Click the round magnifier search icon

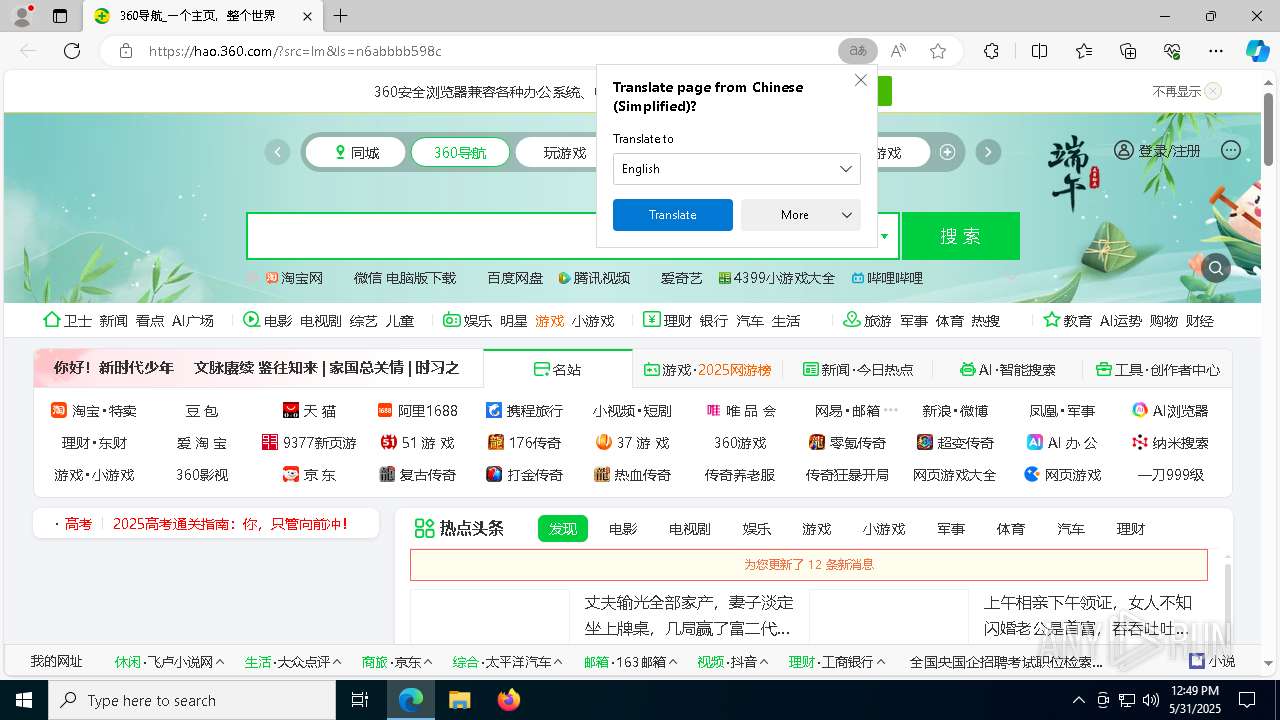click(1216, 268)
